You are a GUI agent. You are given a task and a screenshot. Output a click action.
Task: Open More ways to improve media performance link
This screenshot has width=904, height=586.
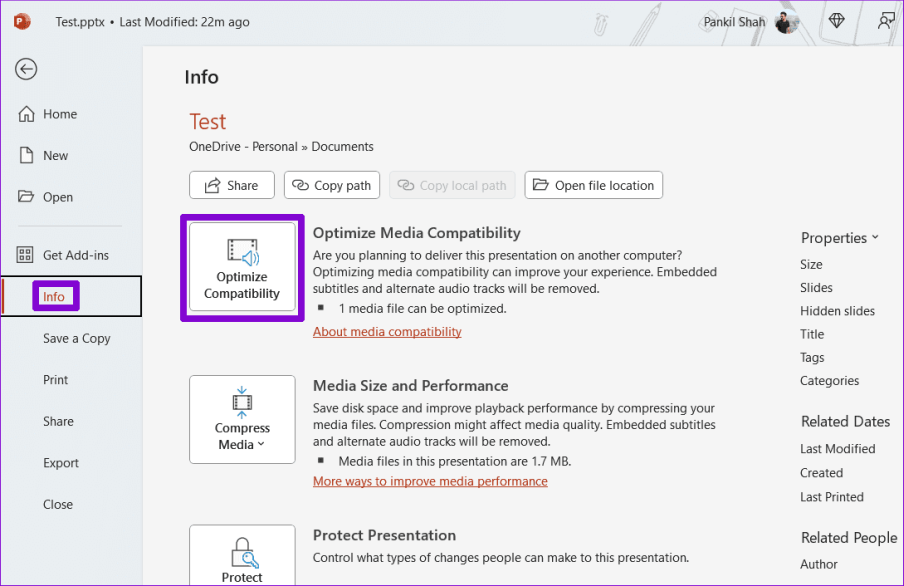pyautogui.click(x=430, y=481)
